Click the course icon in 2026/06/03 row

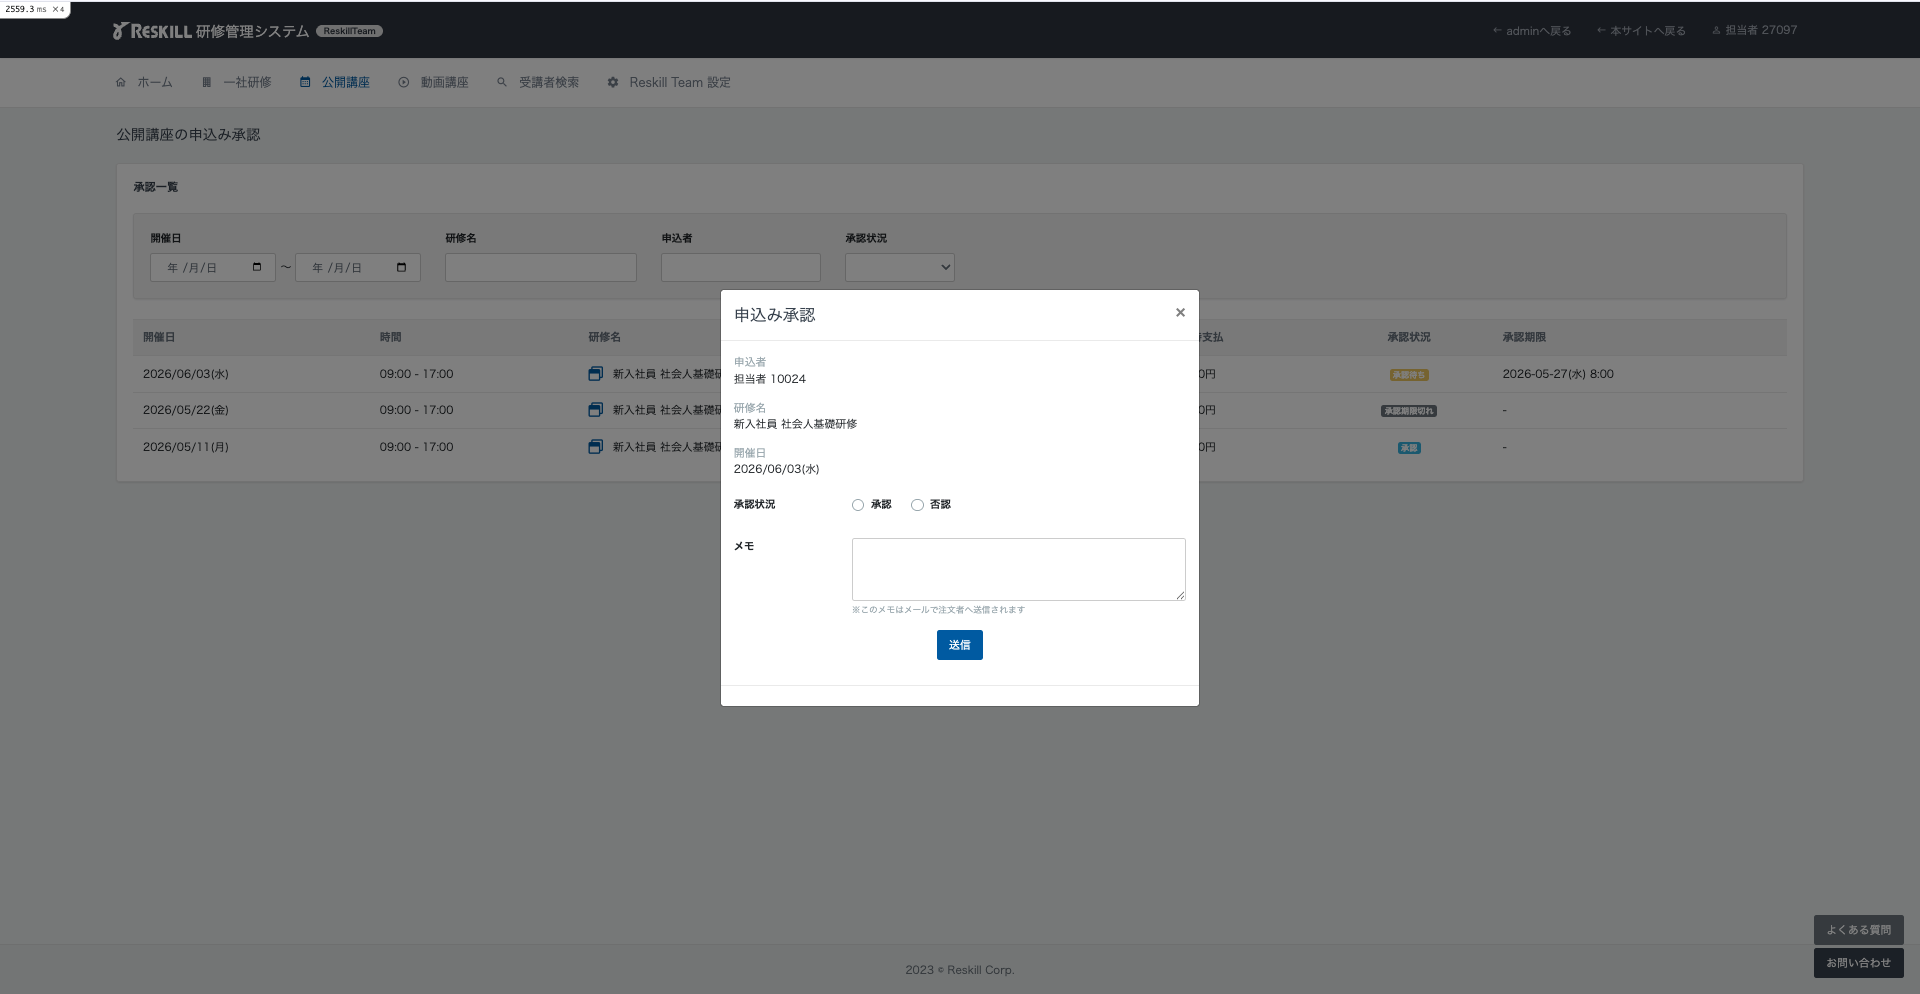(595, 374)
